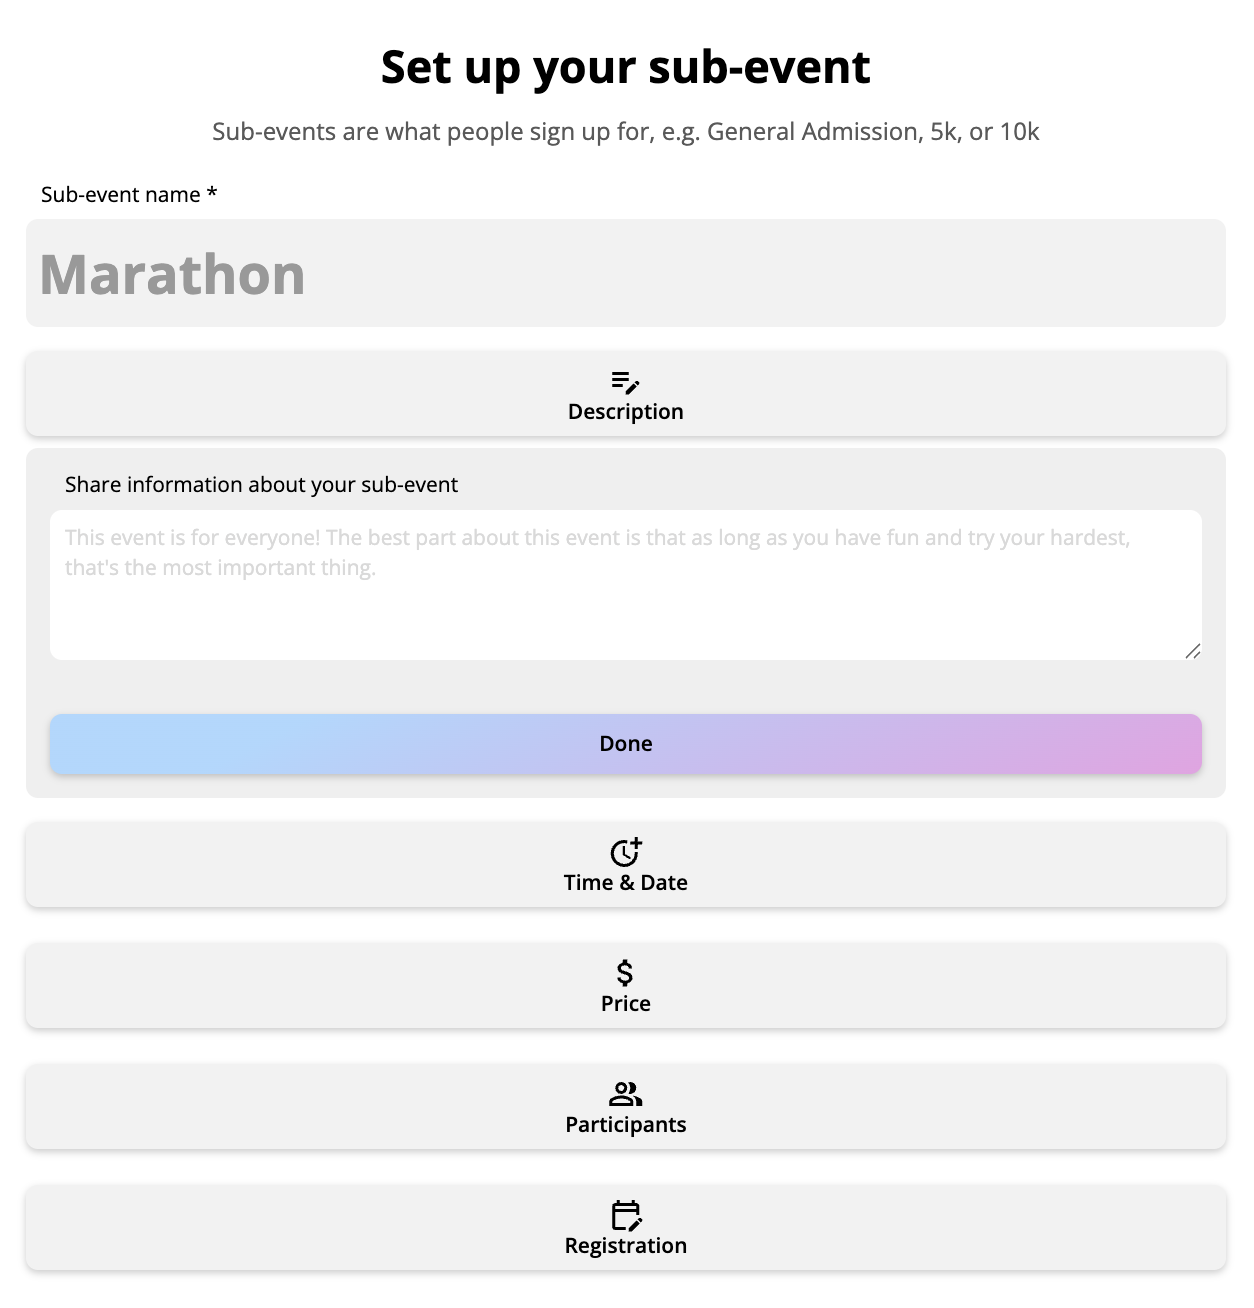Click the textarea resize handle
Viewport: 1254px width, 1308px height.
(1192, 651)
